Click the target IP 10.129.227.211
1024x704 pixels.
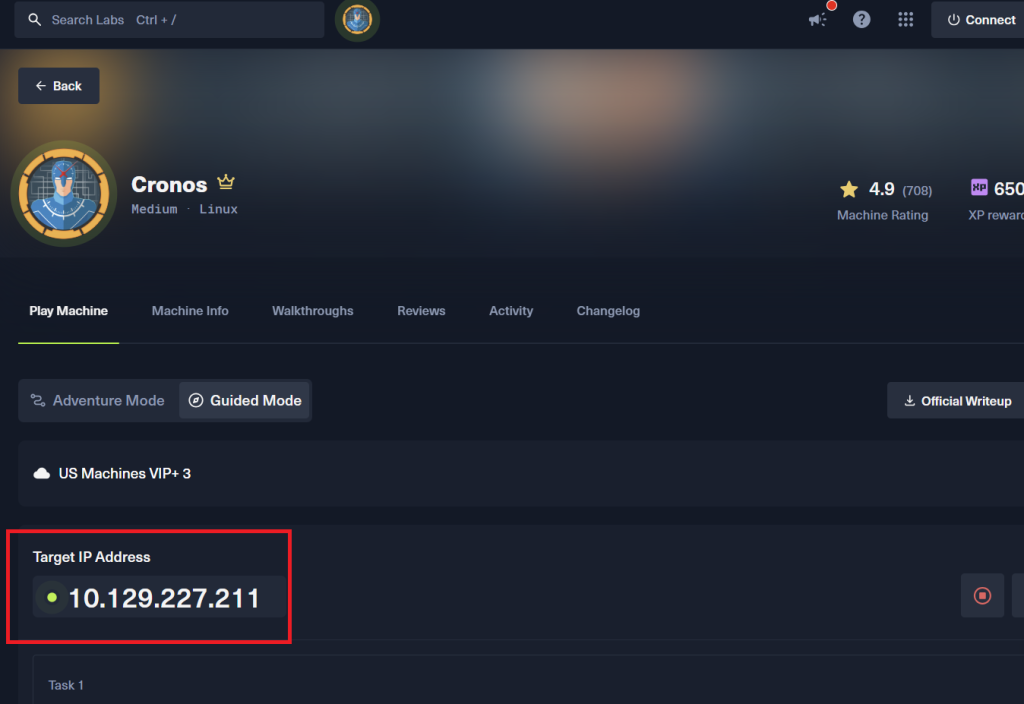click(164, 598)
